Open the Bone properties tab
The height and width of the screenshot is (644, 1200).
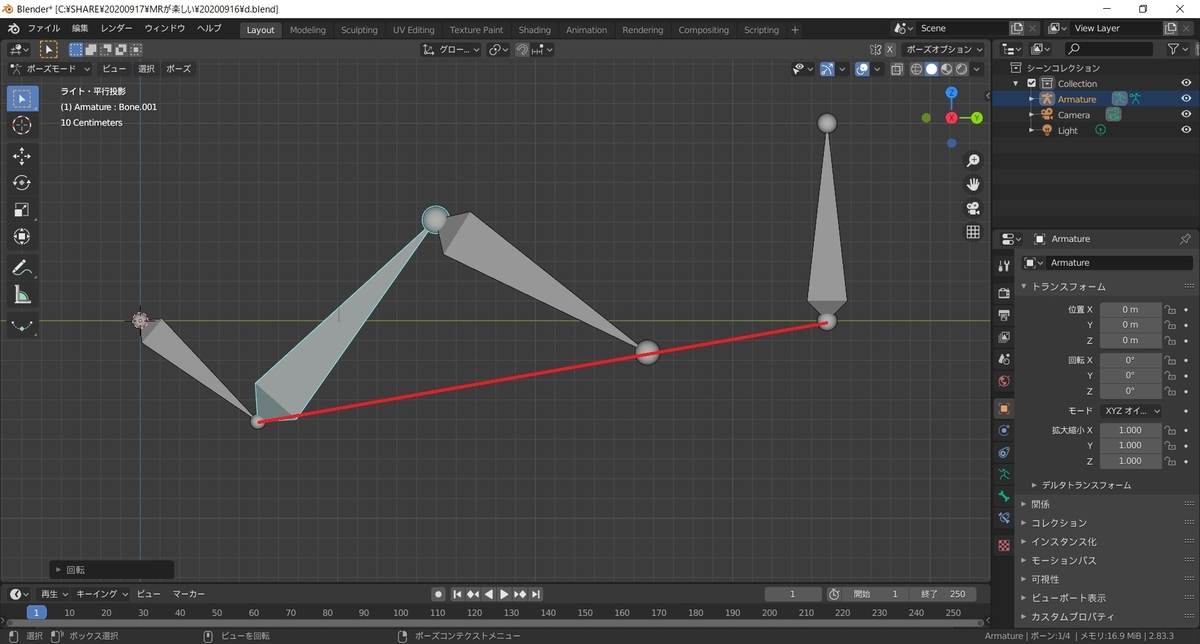pyautogui.click(x=1004, y=496)
